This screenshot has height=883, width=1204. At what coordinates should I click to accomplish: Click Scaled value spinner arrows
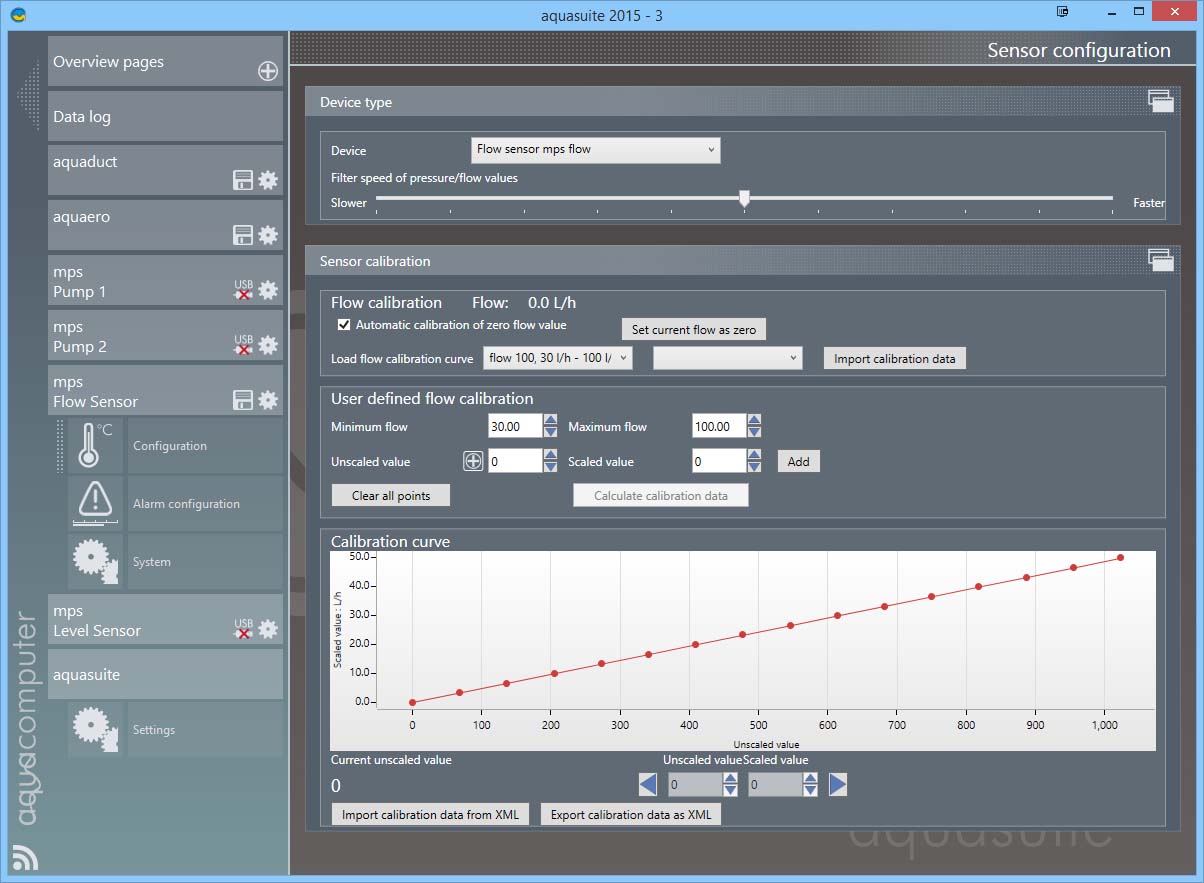pyautogui.click(x=754, y=460)
